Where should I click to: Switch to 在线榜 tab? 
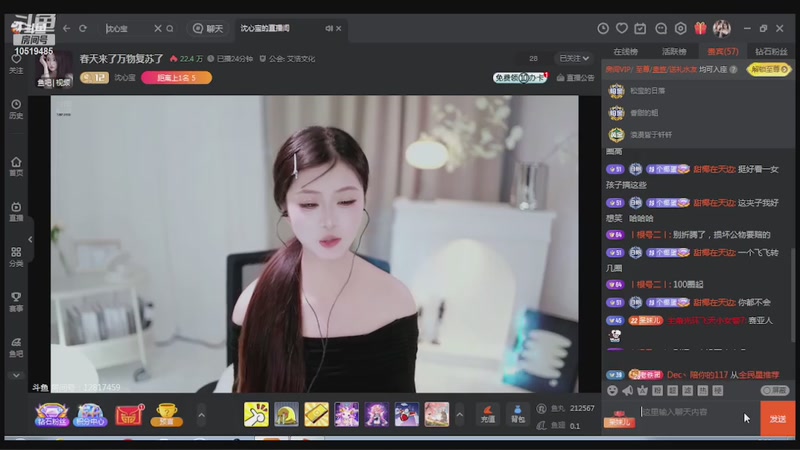(x=626, y=52)
